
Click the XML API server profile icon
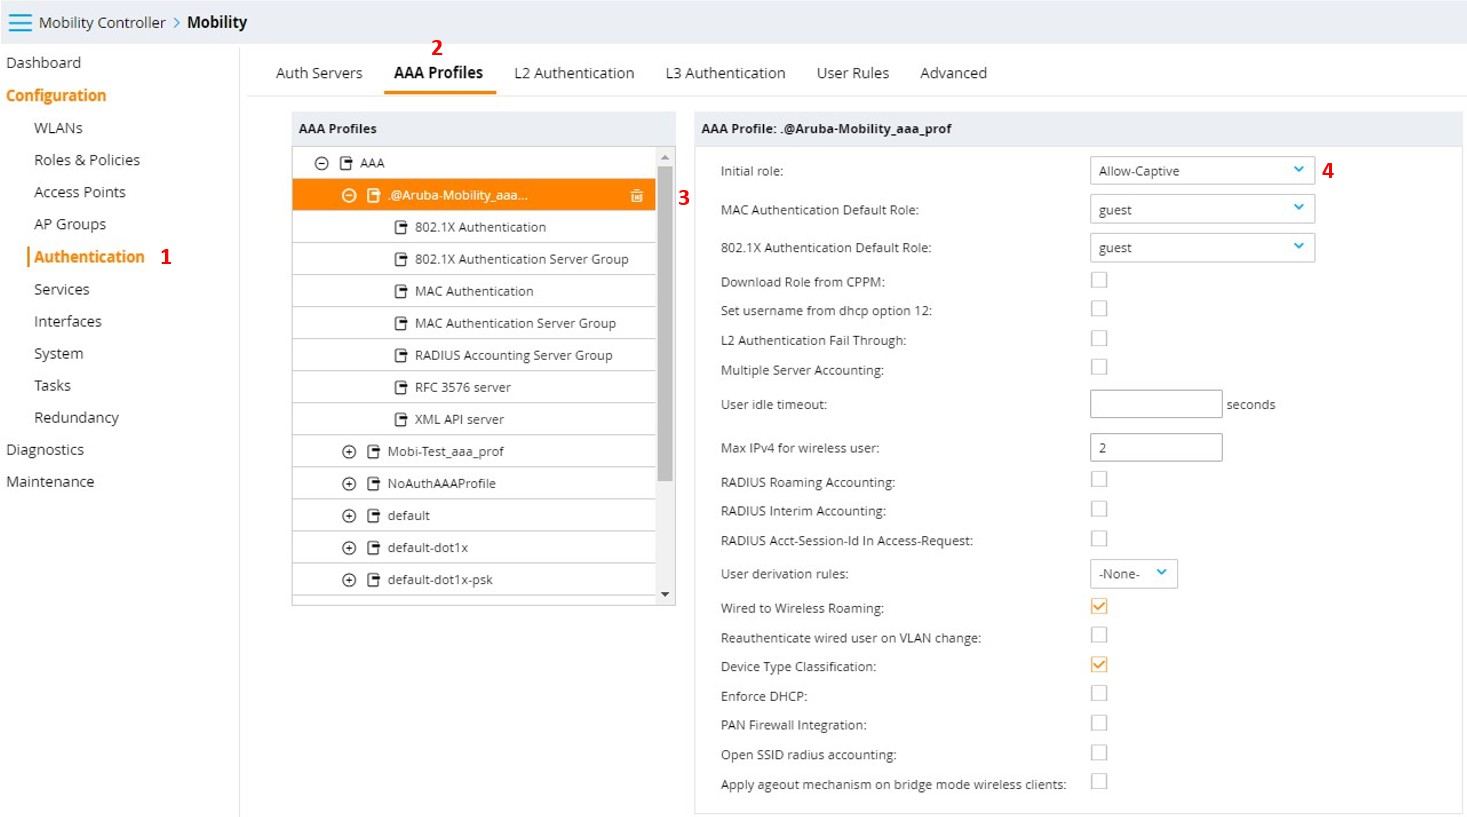tap(401, 420)
